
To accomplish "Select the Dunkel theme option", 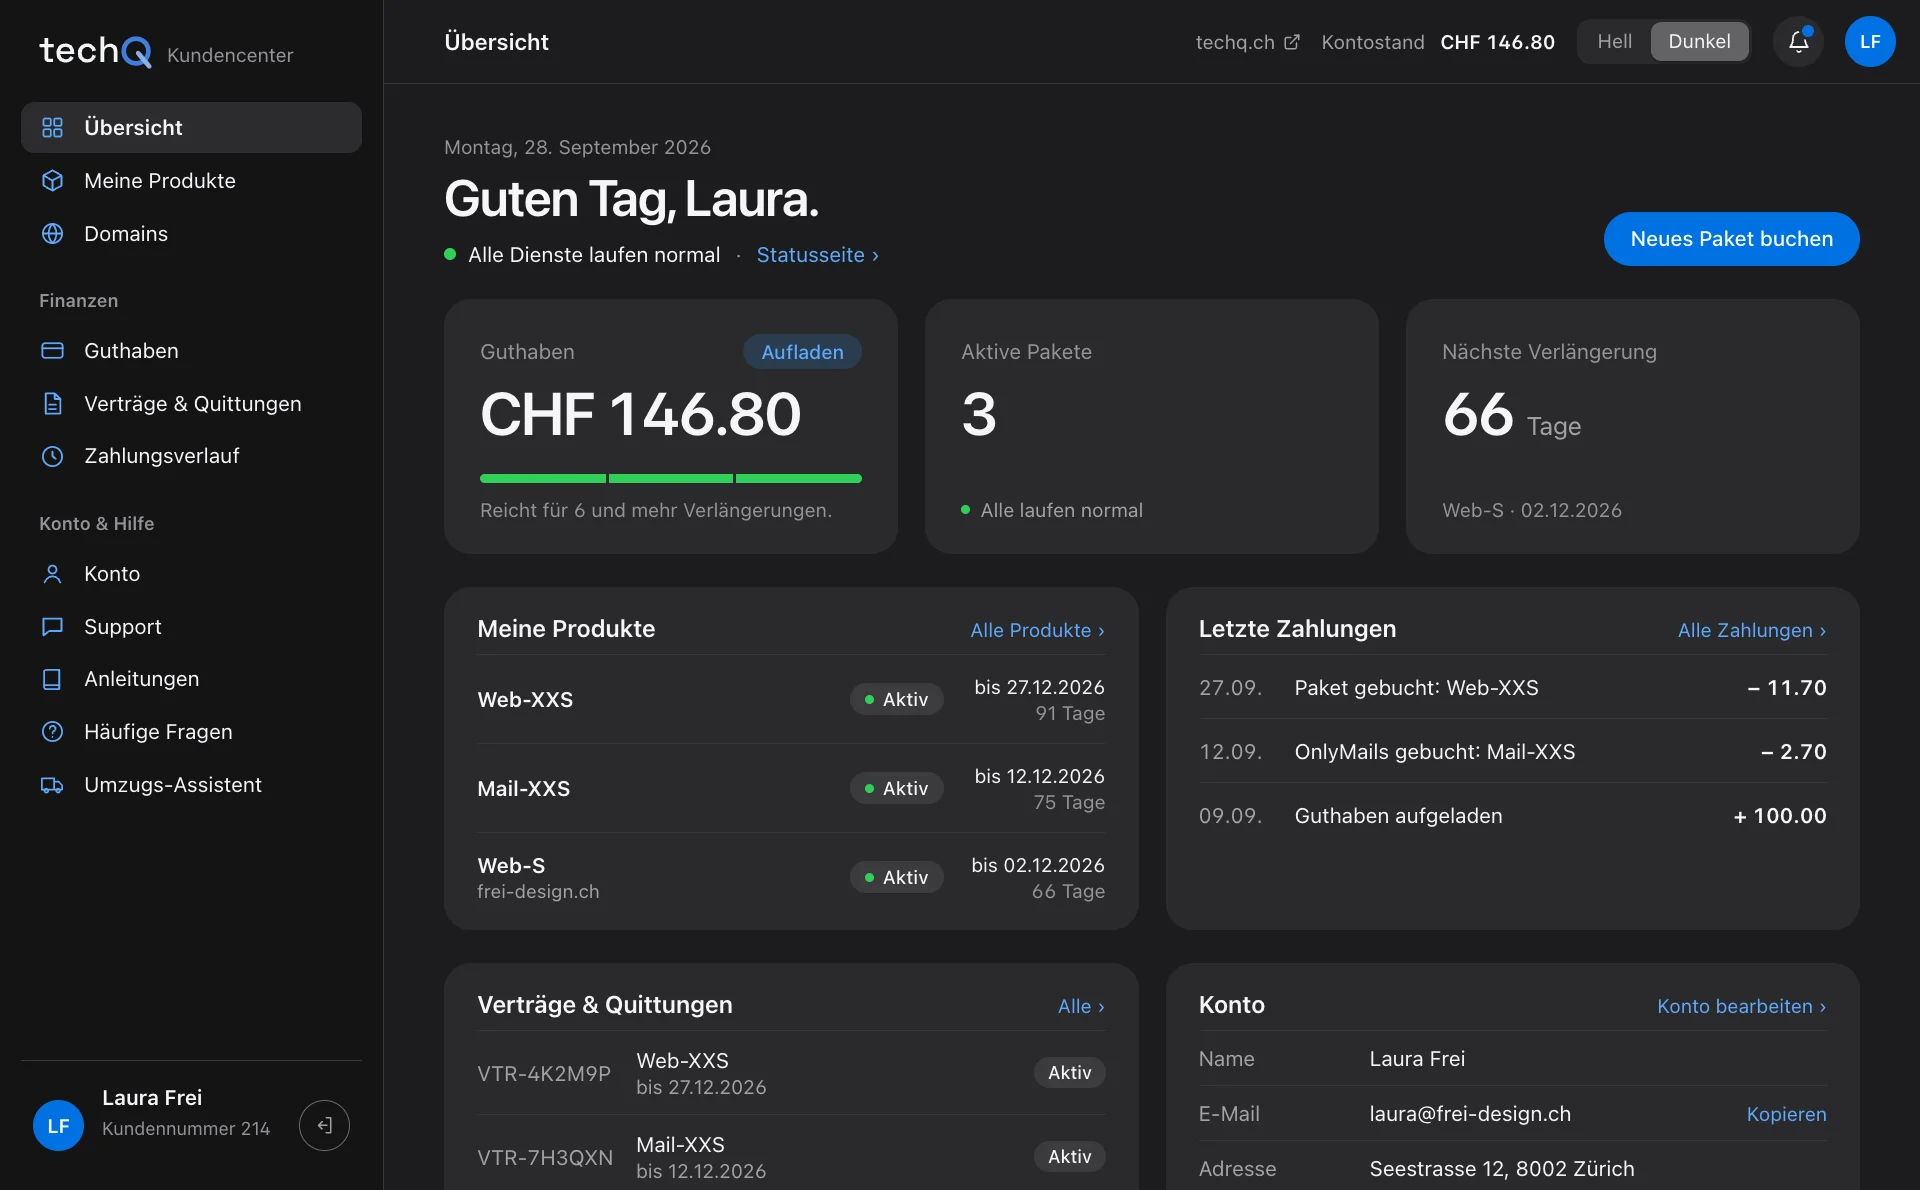I will [x=1699, y=42].
